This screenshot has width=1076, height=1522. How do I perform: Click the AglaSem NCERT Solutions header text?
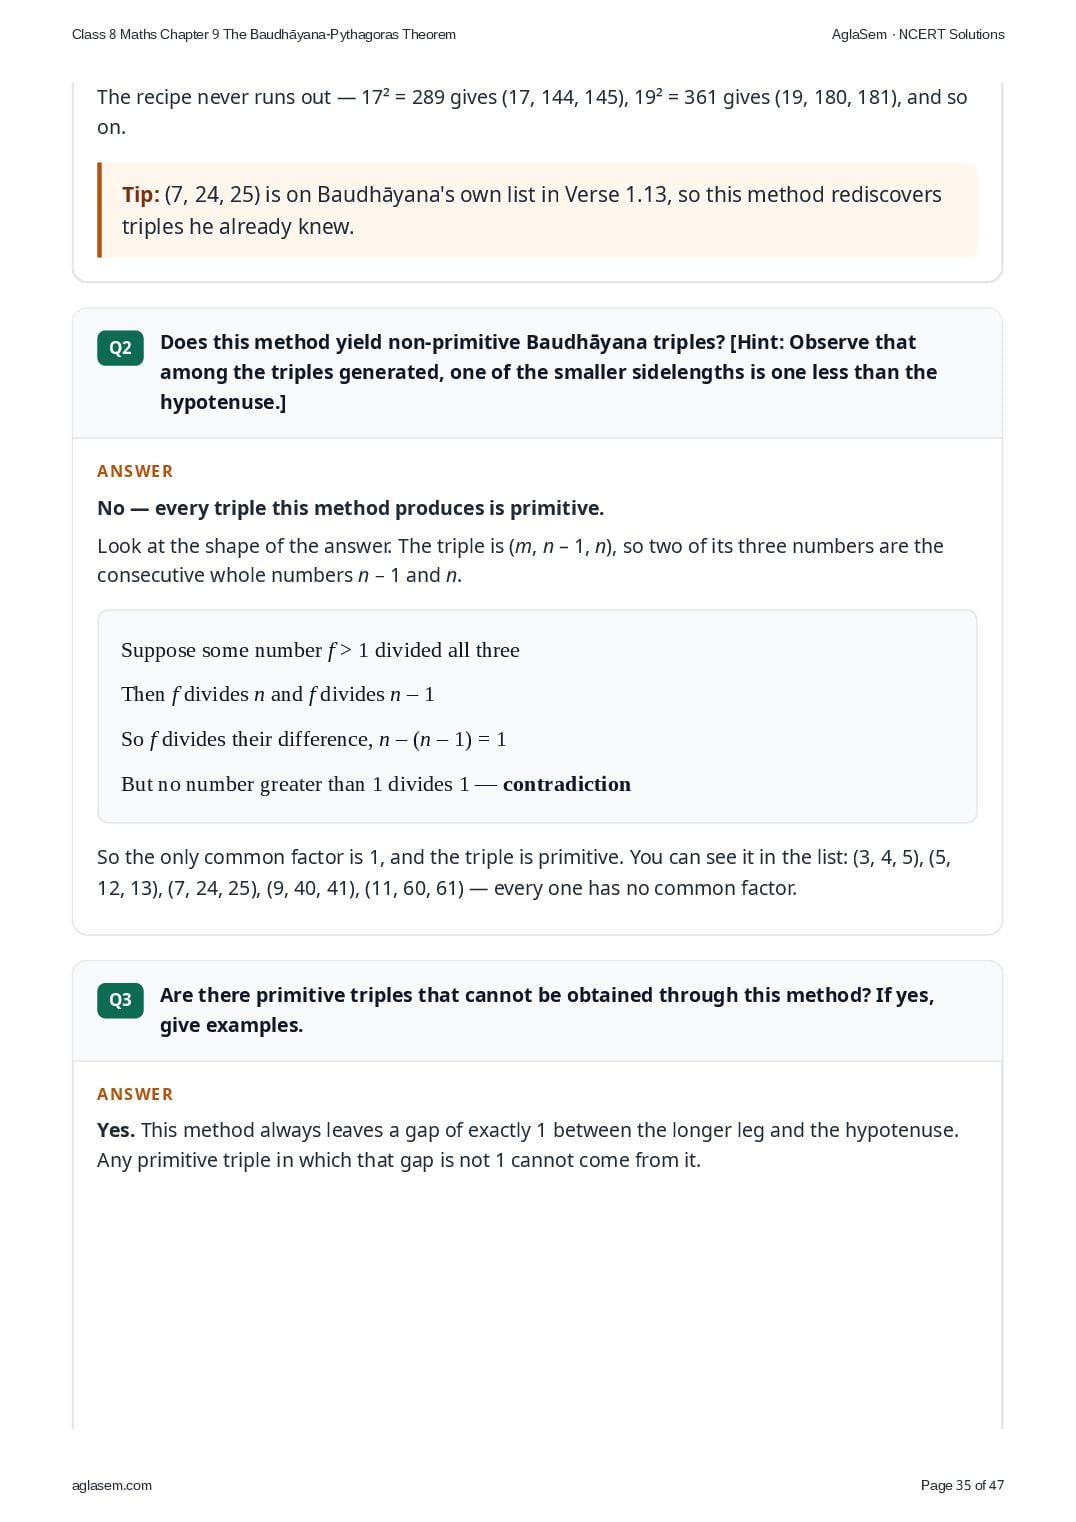[x=918, y=34]
